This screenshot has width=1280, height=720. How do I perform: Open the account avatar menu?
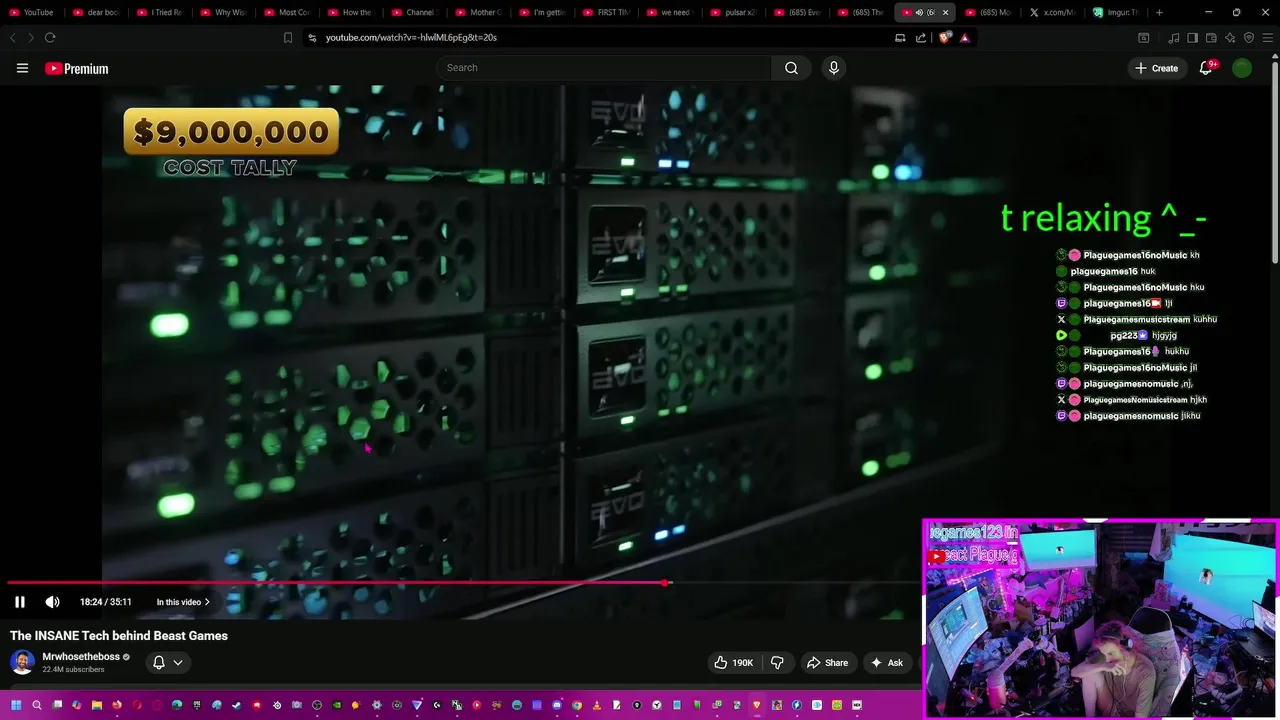point(1242,68)
